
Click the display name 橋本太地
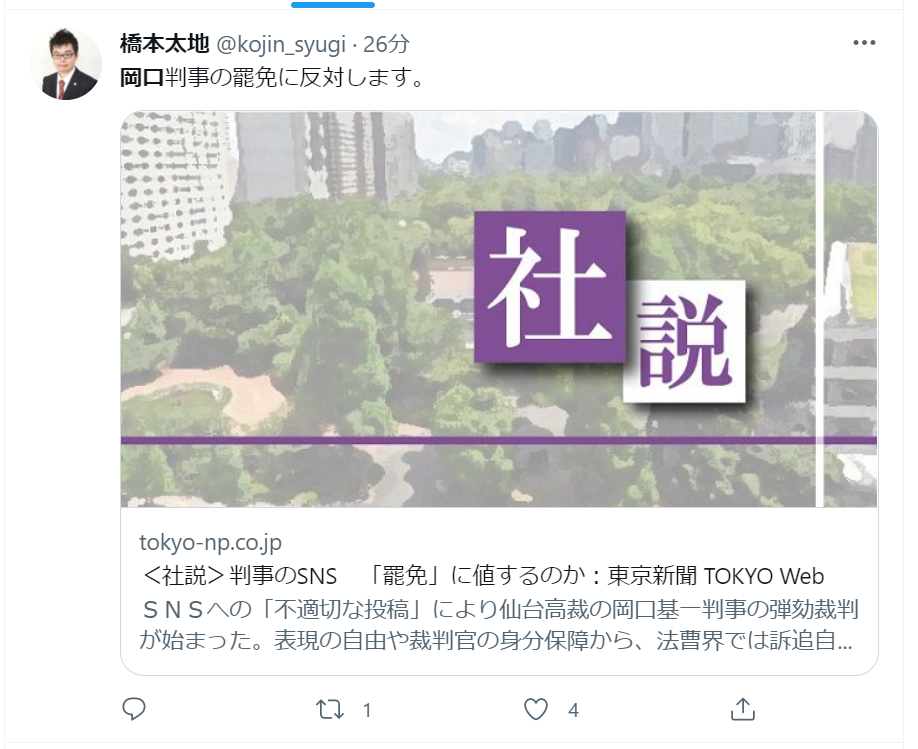pyautogui.click(x=165, y=44)
